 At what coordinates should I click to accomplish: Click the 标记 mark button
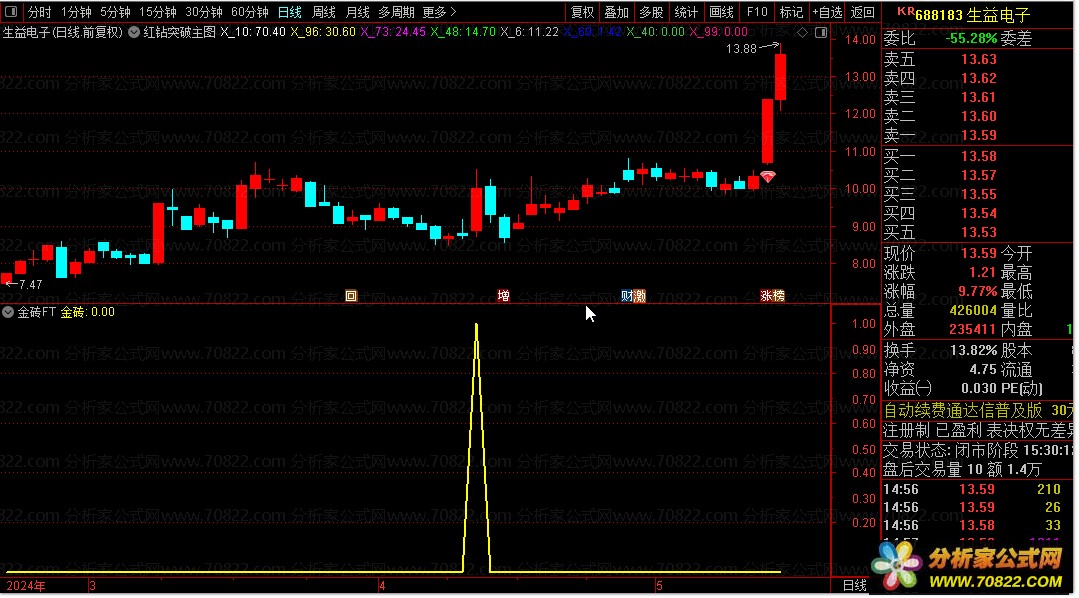pos(791,12)
